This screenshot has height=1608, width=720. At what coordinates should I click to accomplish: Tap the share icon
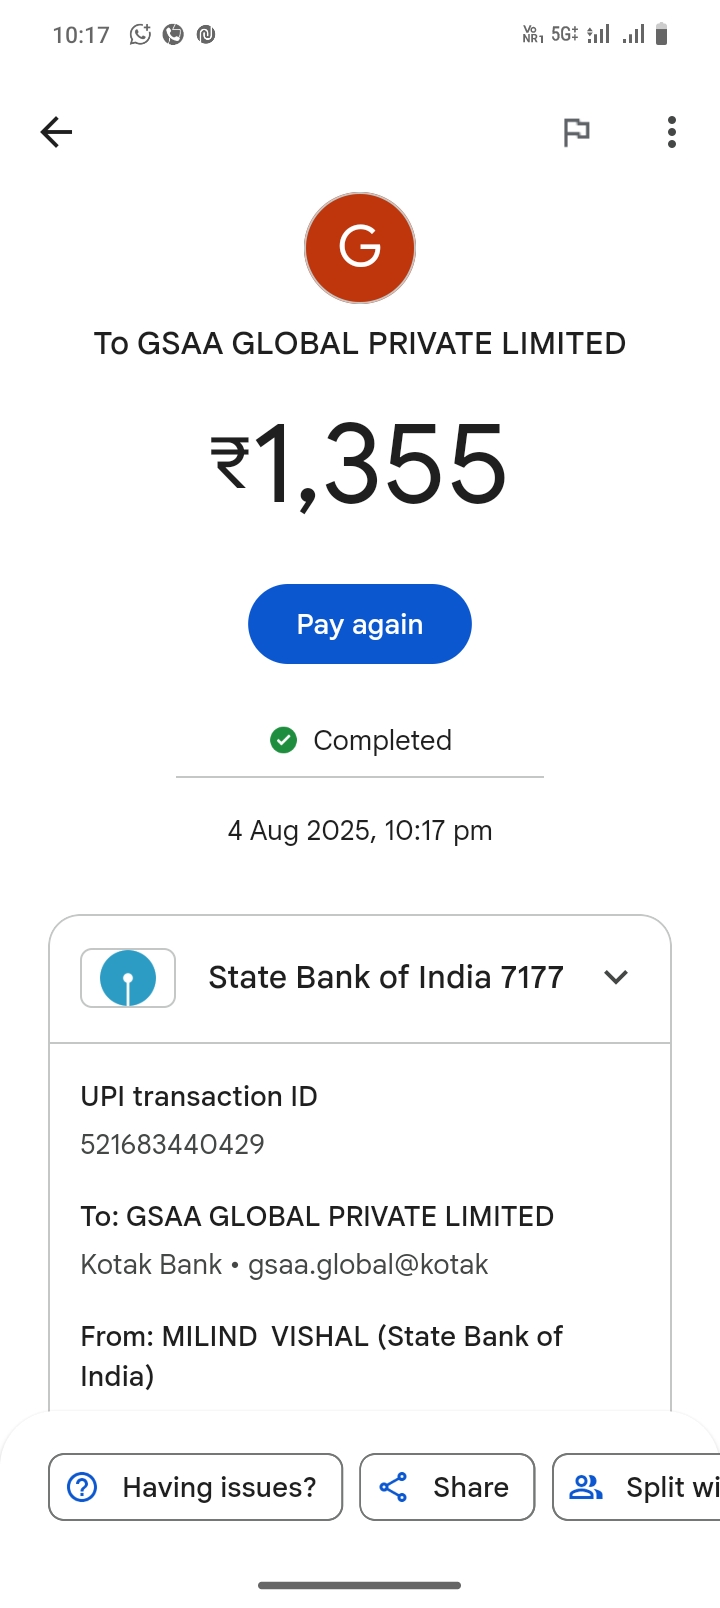(x=394, y=1487)
